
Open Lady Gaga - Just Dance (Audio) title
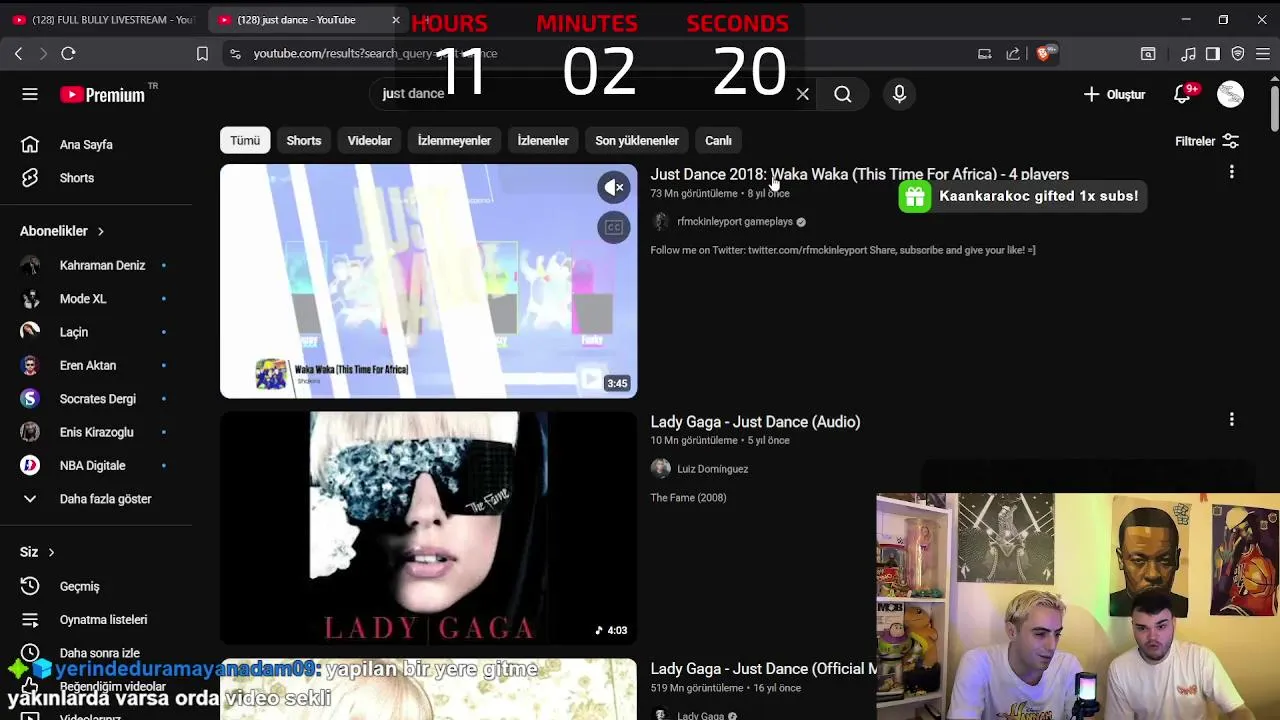(755, 421)
